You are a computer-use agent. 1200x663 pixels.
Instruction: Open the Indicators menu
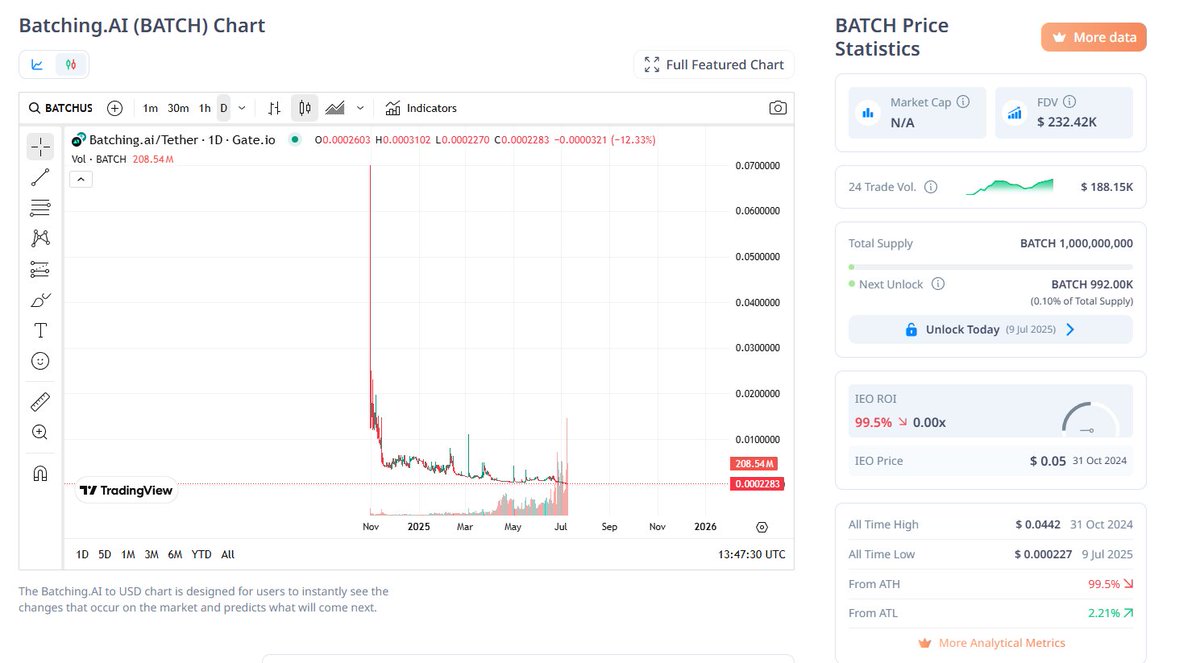click(421, 108)
